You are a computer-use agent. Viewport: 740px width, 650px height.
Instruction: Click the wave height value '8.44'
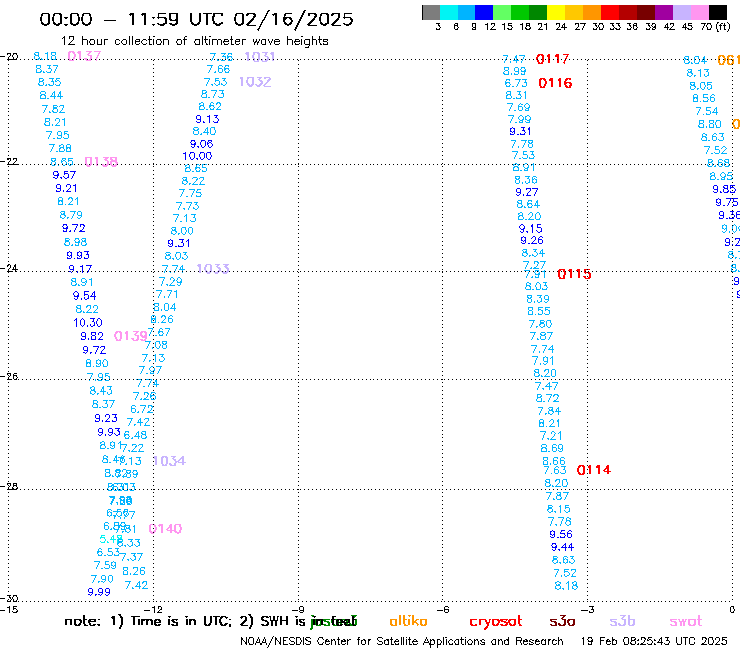(x=51, y=95)
